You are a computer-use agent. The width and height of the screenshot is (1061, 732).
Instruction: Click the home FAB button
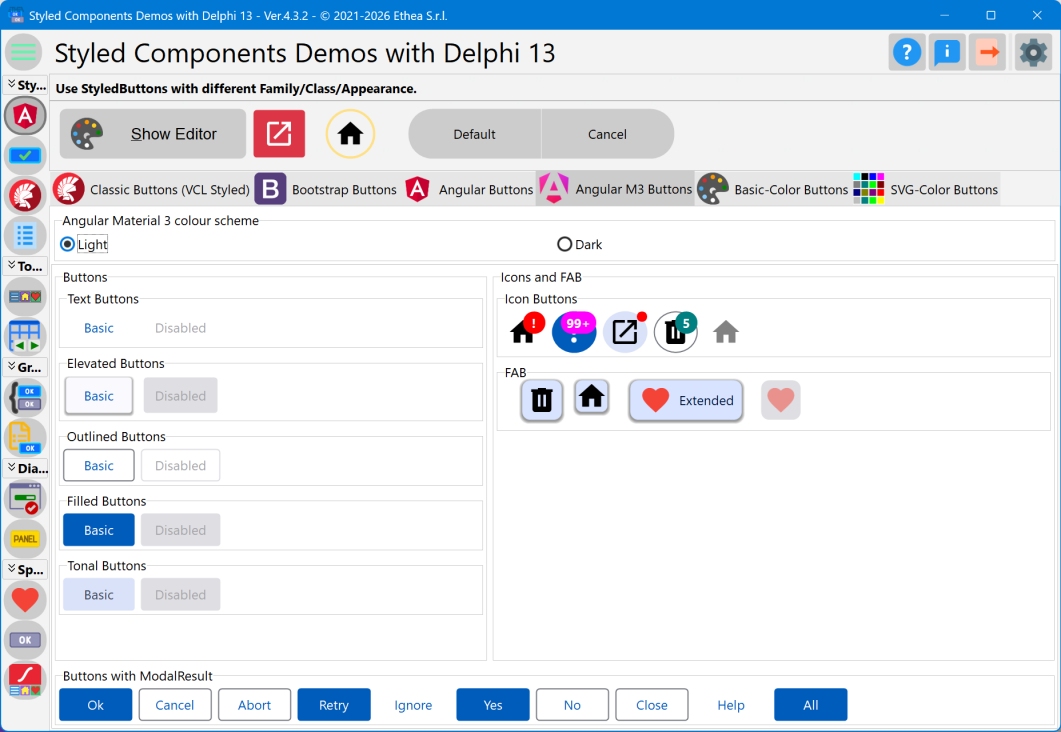[x=591, y=396]
